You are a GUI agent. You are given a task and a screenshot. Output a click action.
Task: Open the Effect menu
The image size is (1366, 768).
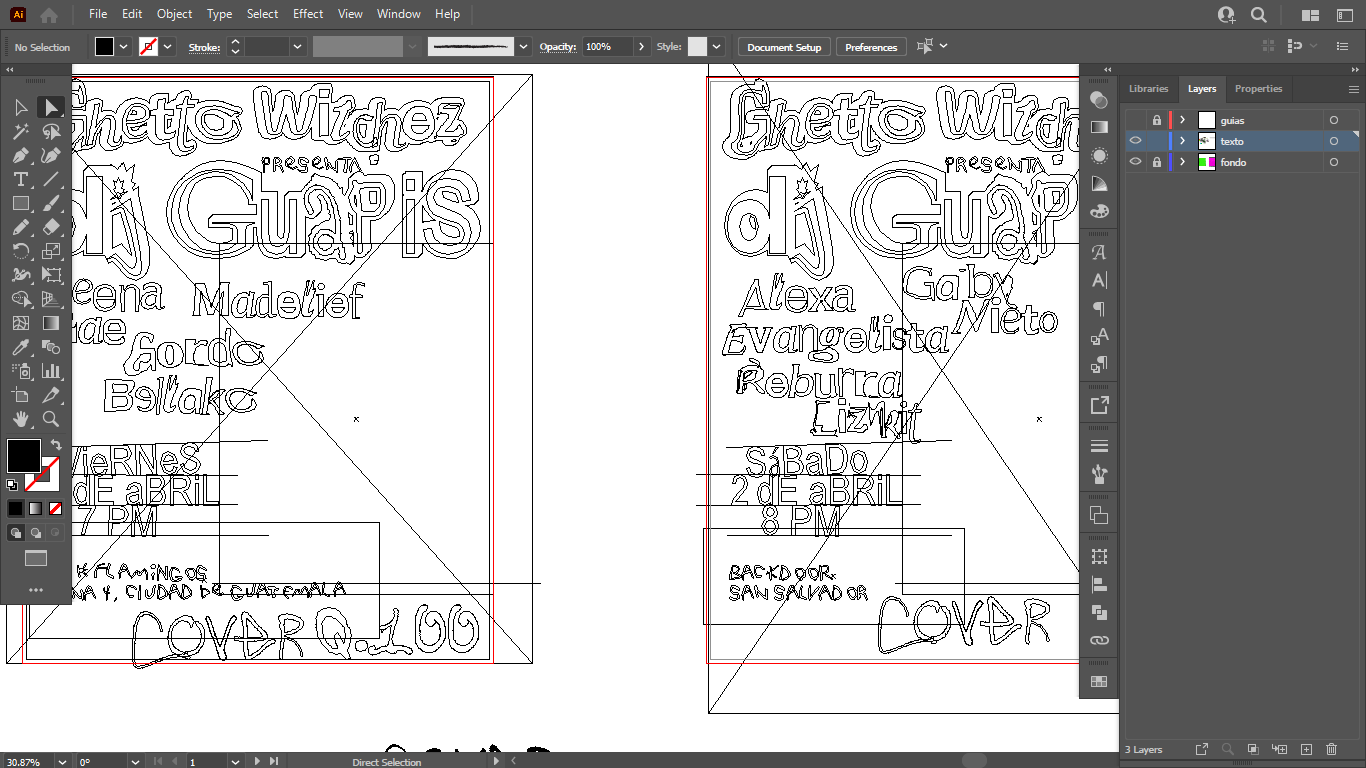[x=308, y=14]
